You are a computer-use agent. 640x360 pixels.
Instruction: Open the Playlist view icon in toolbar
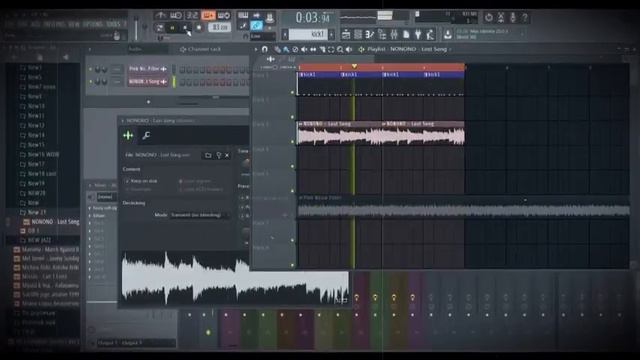346,35
